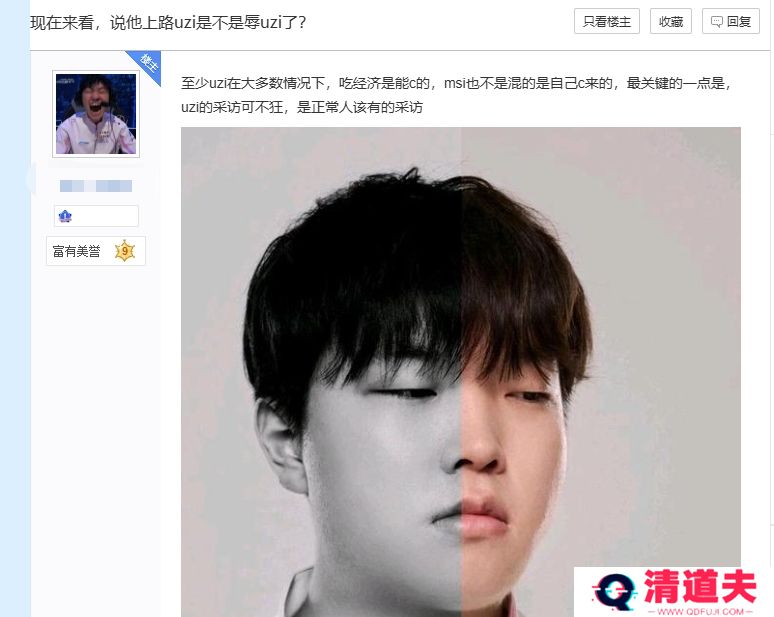
Task: Open the poster's laughing avatar image
Action: (x=96, y=114)
